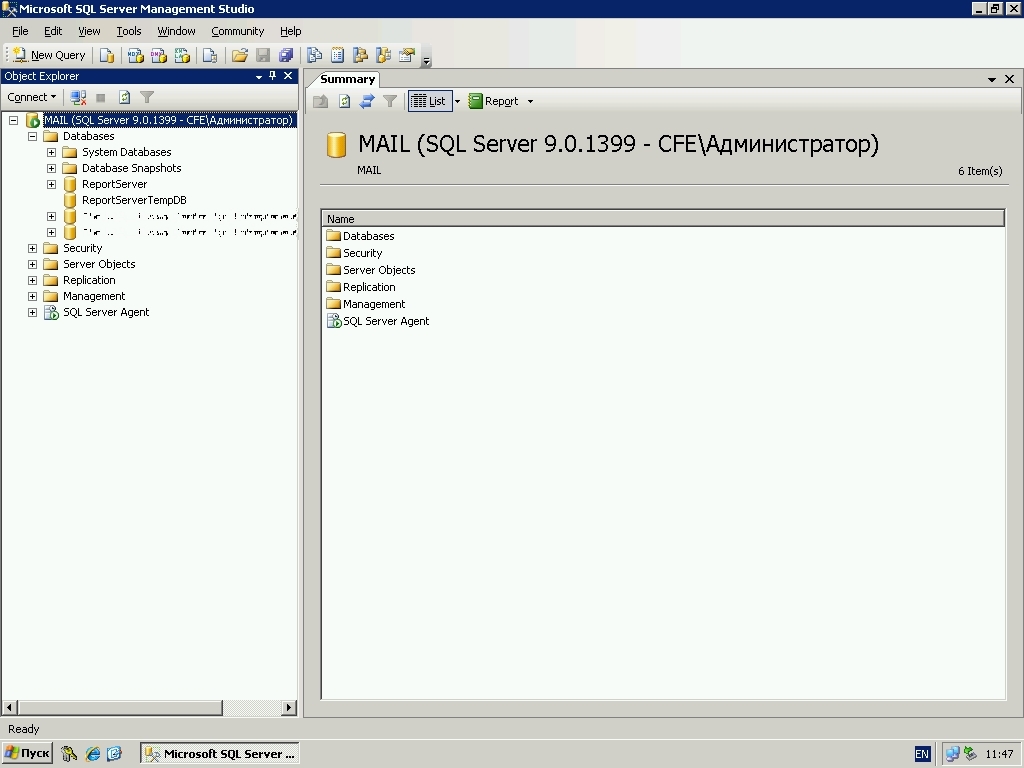Open the List view dropdown arrow
Screen dimensions: 1024x768
pyautogui.click(x=457, y=101)
